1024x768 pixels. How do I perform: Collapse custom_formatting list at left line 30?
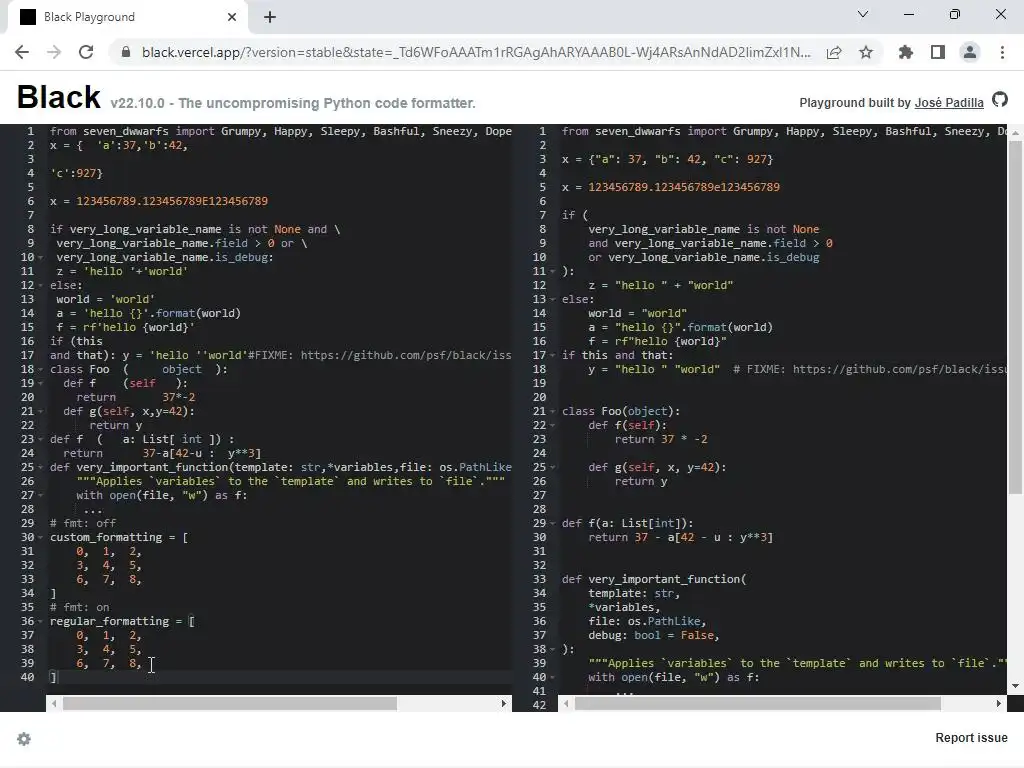click(x=40, y=537)
